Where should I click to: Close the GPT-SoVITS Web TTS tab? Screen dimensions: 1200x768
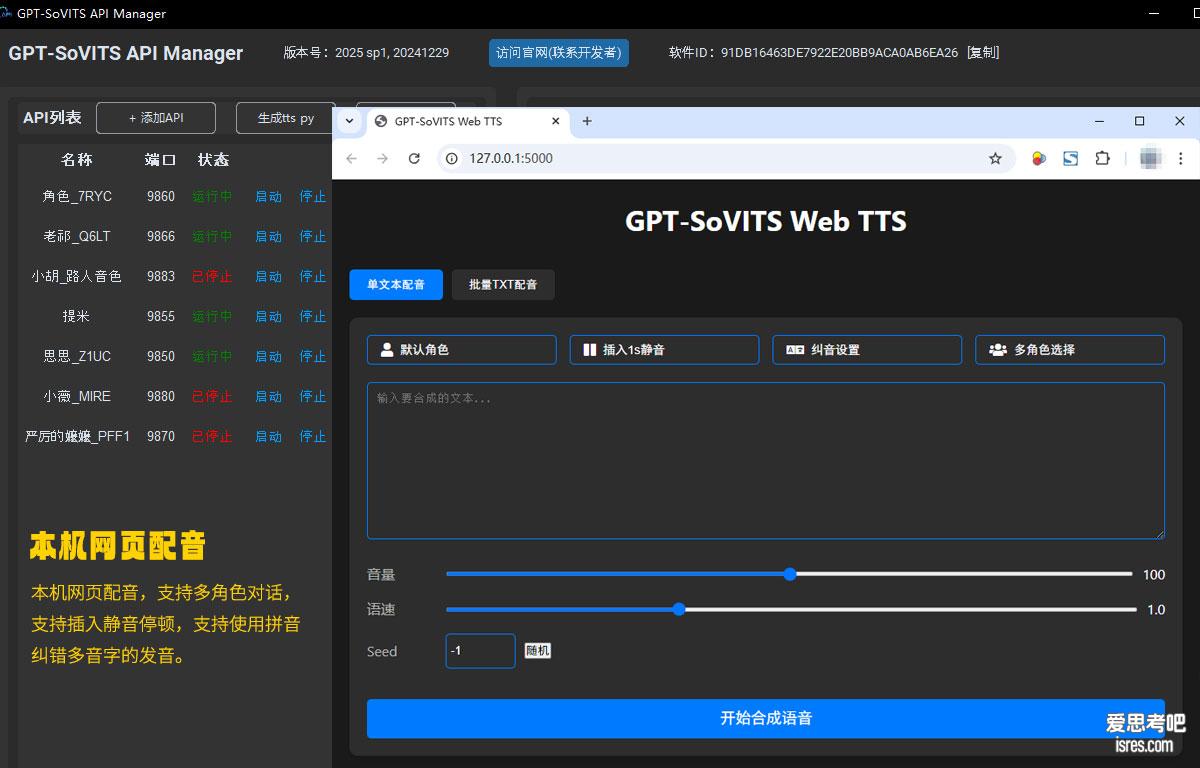coord(556,121)
